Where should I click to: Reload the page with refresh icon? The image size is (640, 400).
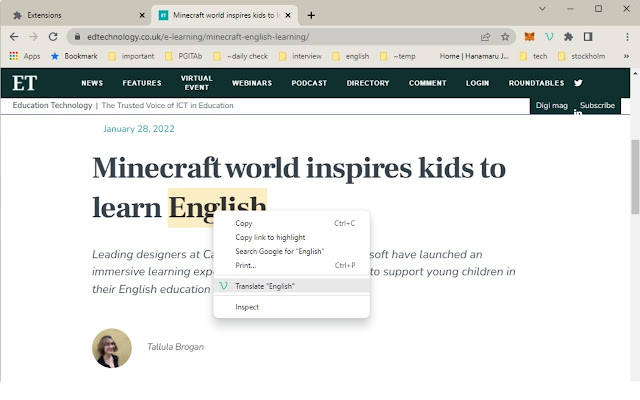click(x=53, y=37)
